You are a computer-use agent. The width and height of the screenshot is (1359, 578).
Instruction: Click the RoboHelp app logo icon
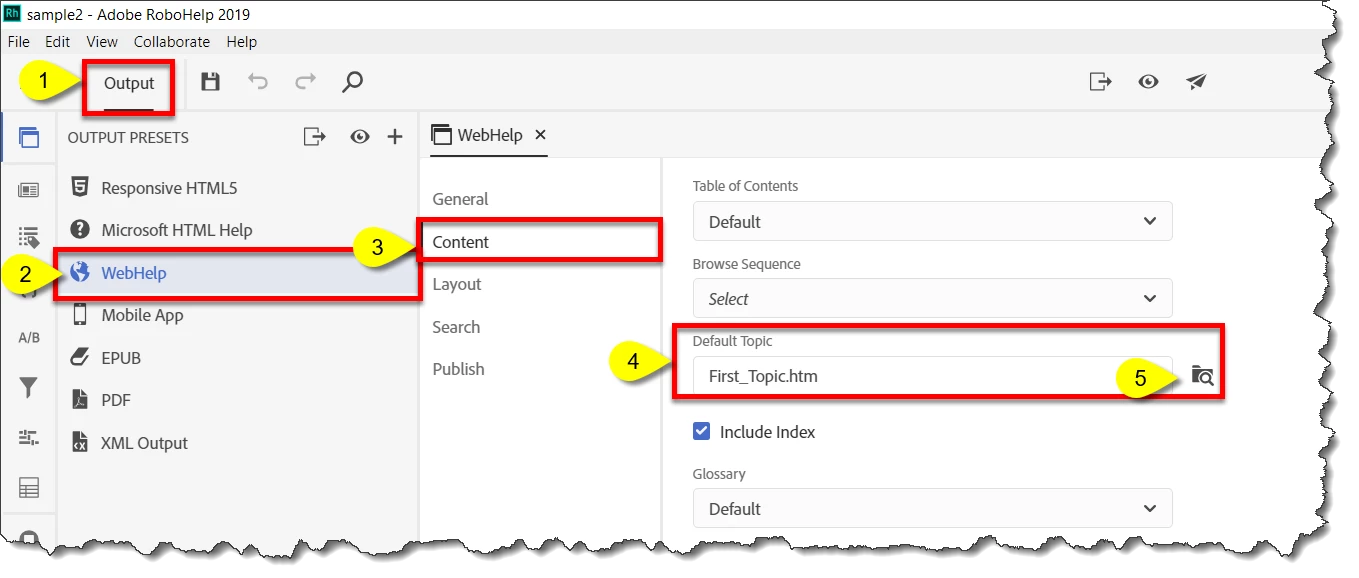click(x=14, y=14)
